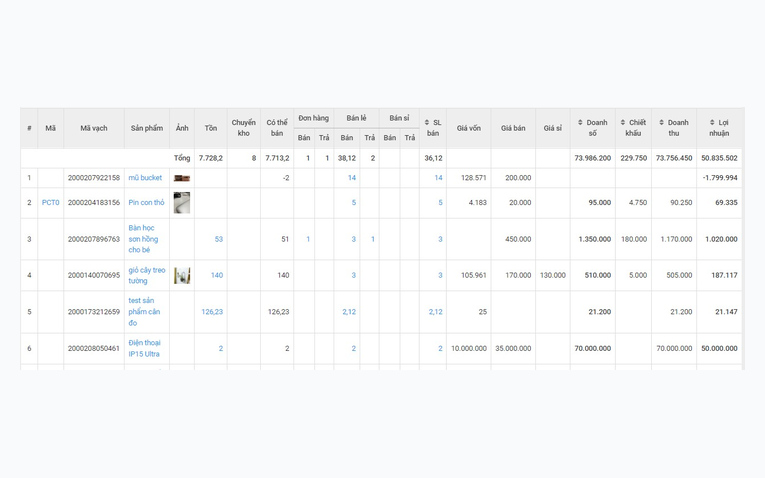Image resolution: width=765 pixels, height=478 pixels.
Task: Click revenue 70.000.000 in Doanh số column
Action: [593, 348]
